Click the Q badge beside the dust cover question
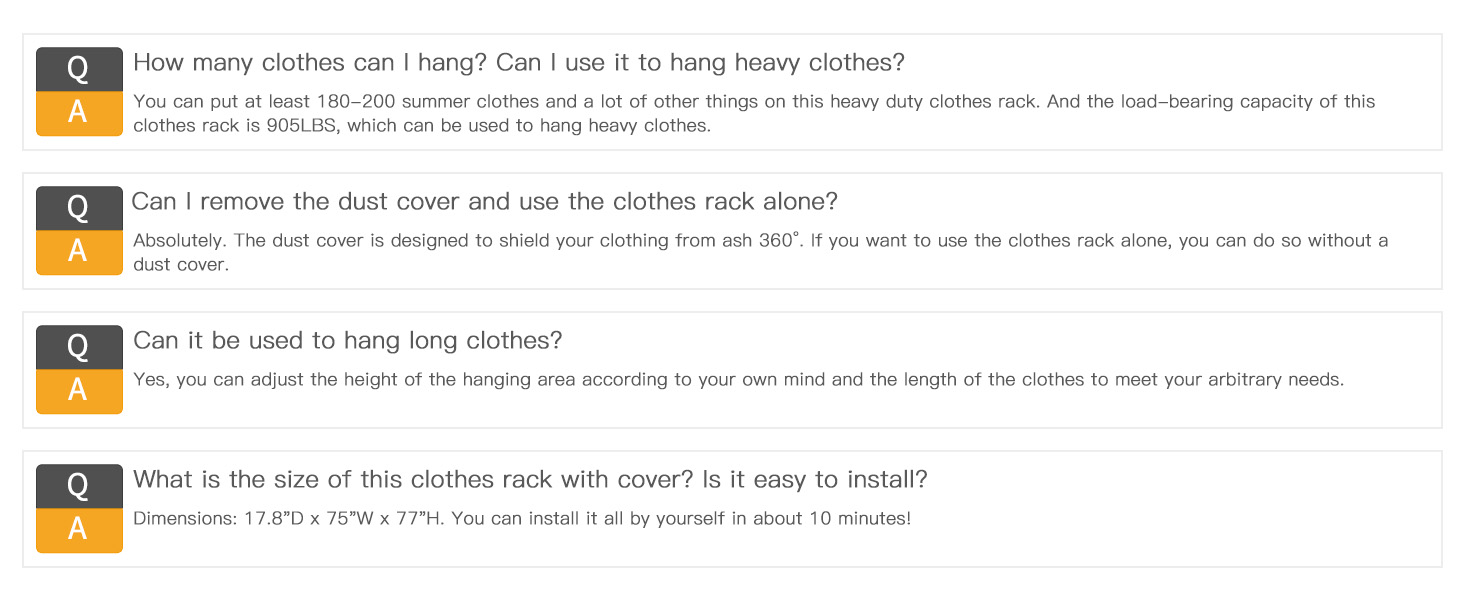This screenshot has width=1464, height=600. click(x=79, y=208)
